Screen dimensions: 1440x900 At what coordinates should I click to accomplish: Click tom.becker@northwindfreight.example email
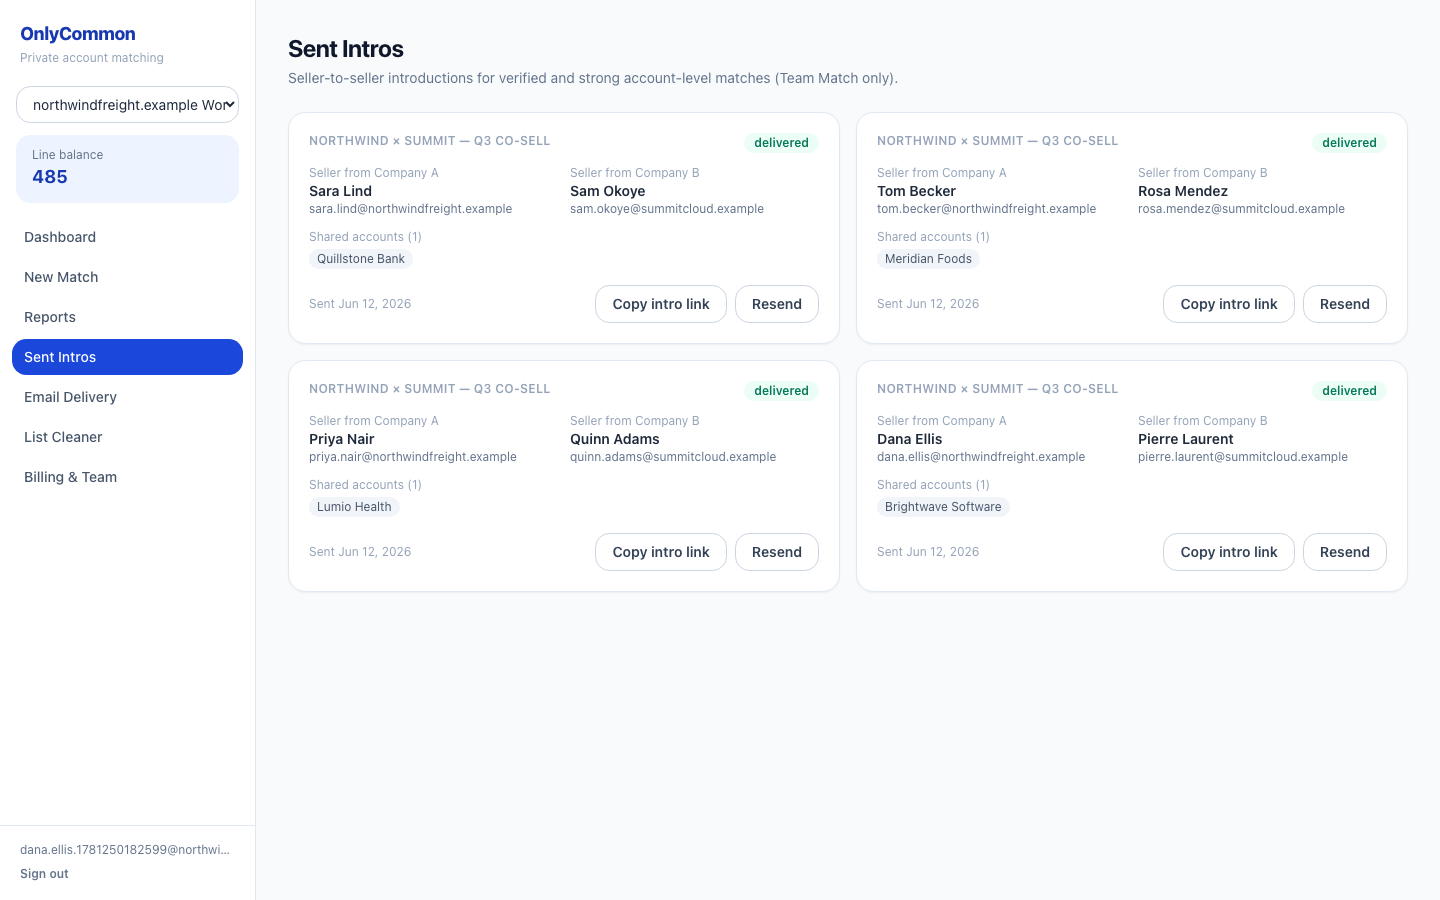point(986,209)
